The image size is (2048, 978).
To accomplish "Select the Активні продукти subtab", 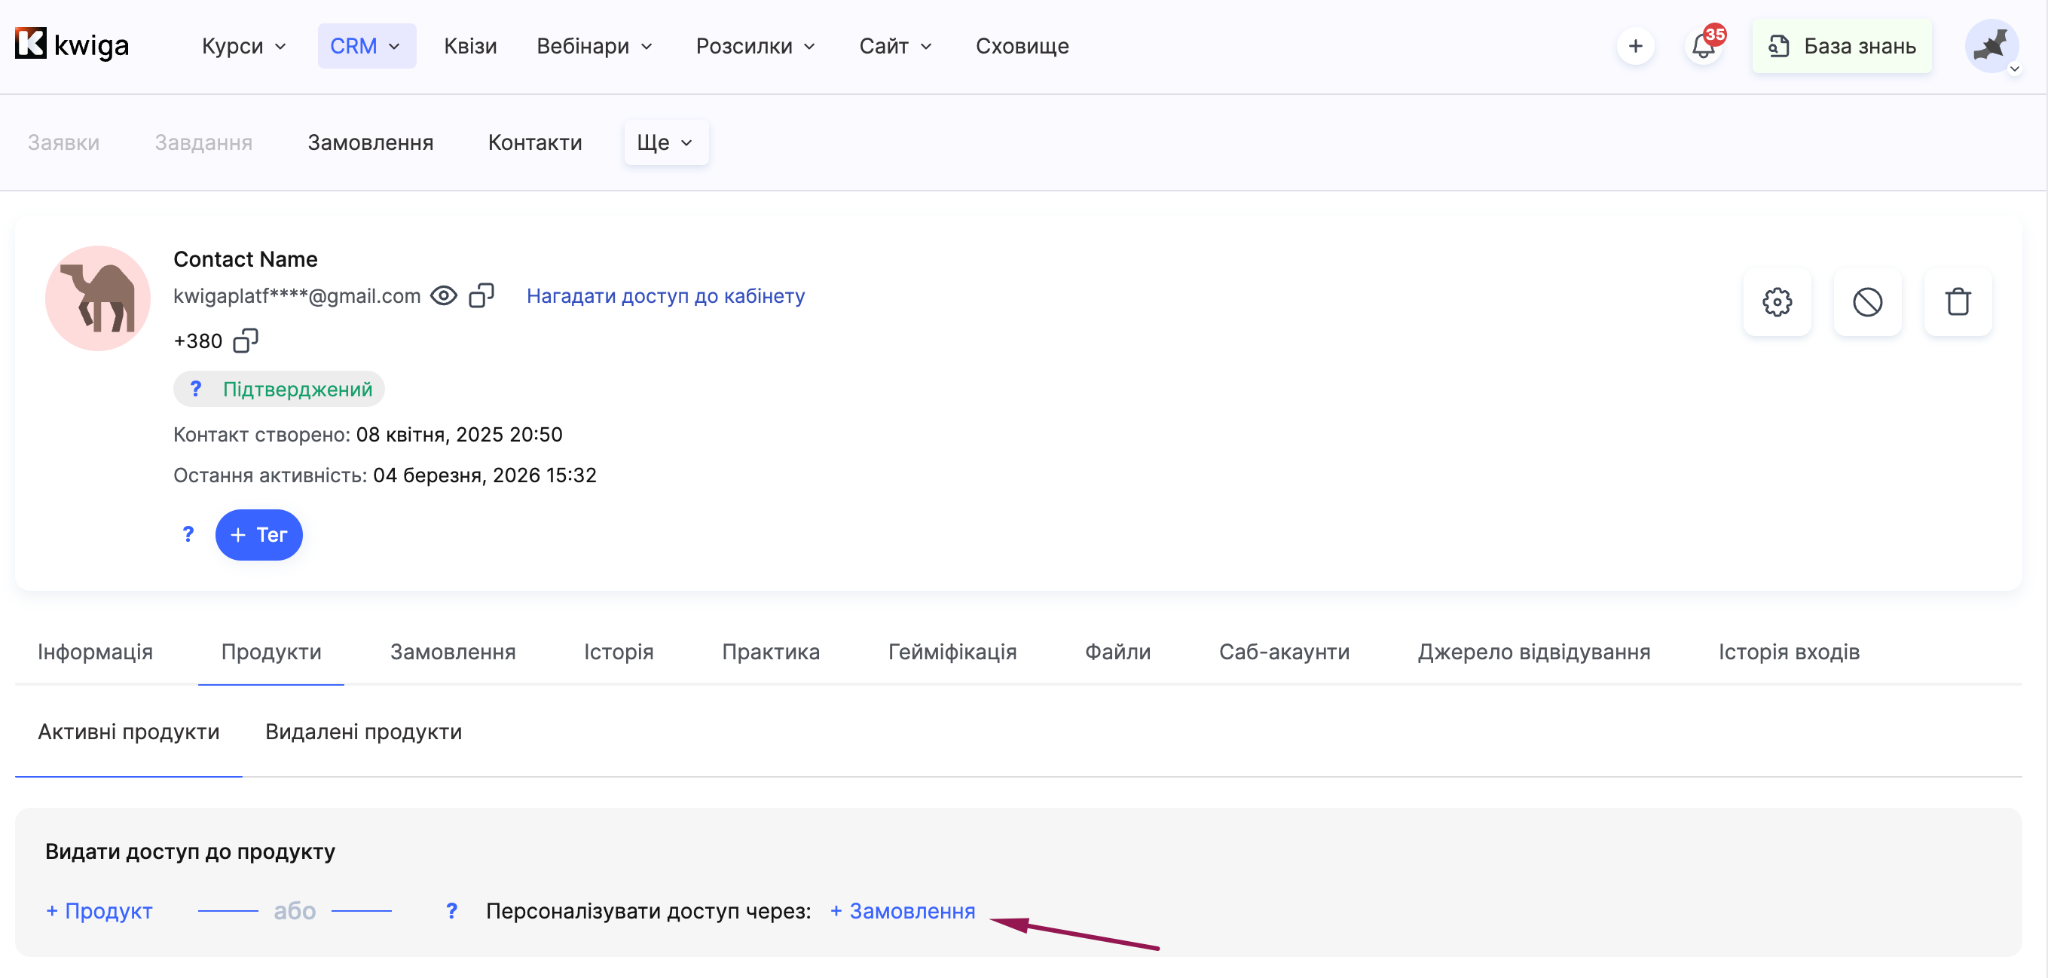I will (129, 732).
